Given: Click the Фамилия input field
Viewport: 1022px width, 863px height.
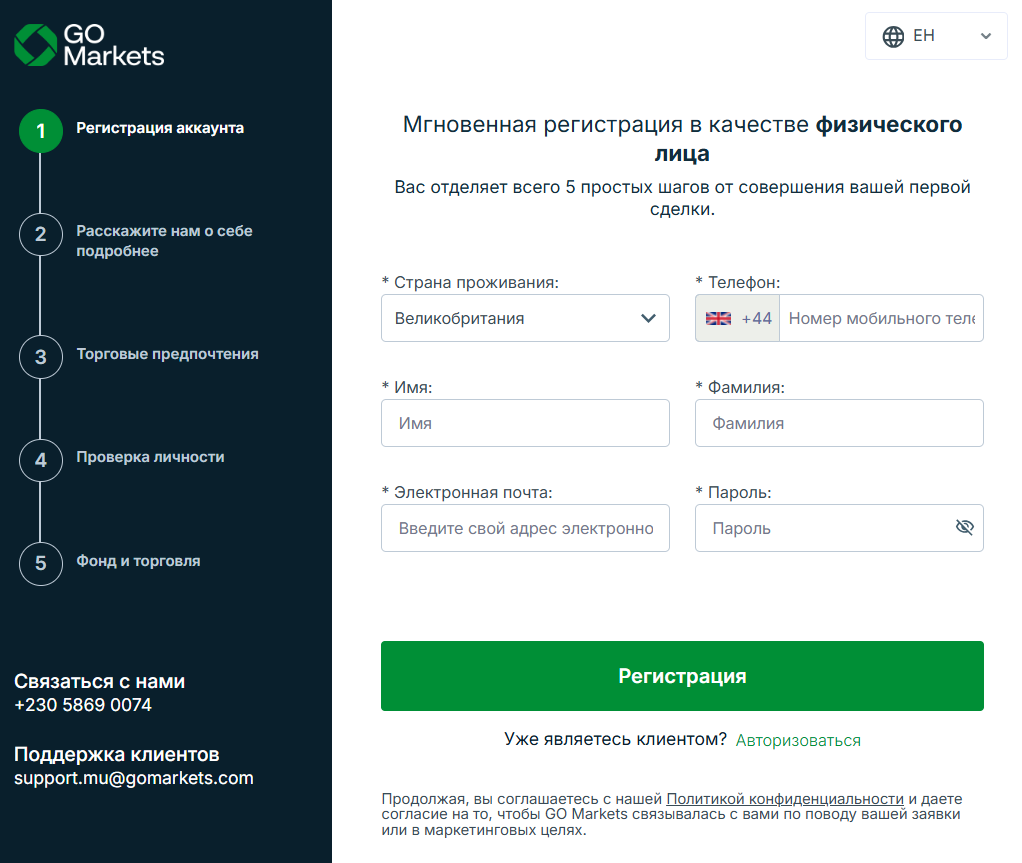Looking at the screenshot, I should [839, 423].
